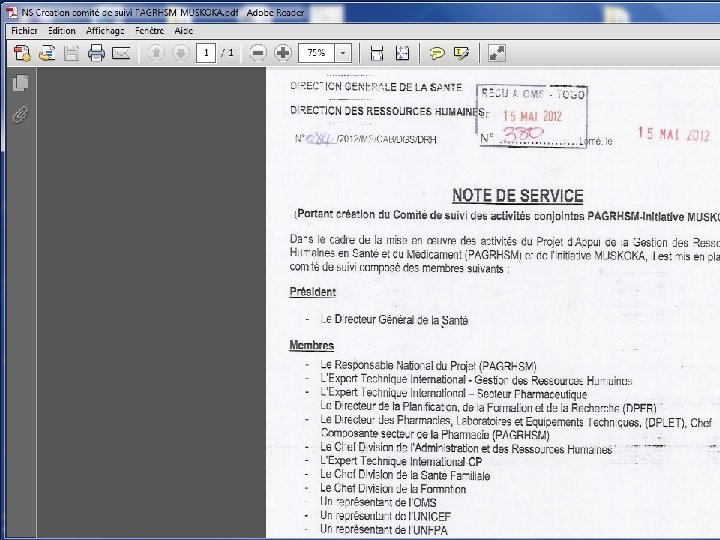Screen dimensions: 720x540
Task: Open the Fichier menu
Action: pyautogui.click(x=24, y=31)
